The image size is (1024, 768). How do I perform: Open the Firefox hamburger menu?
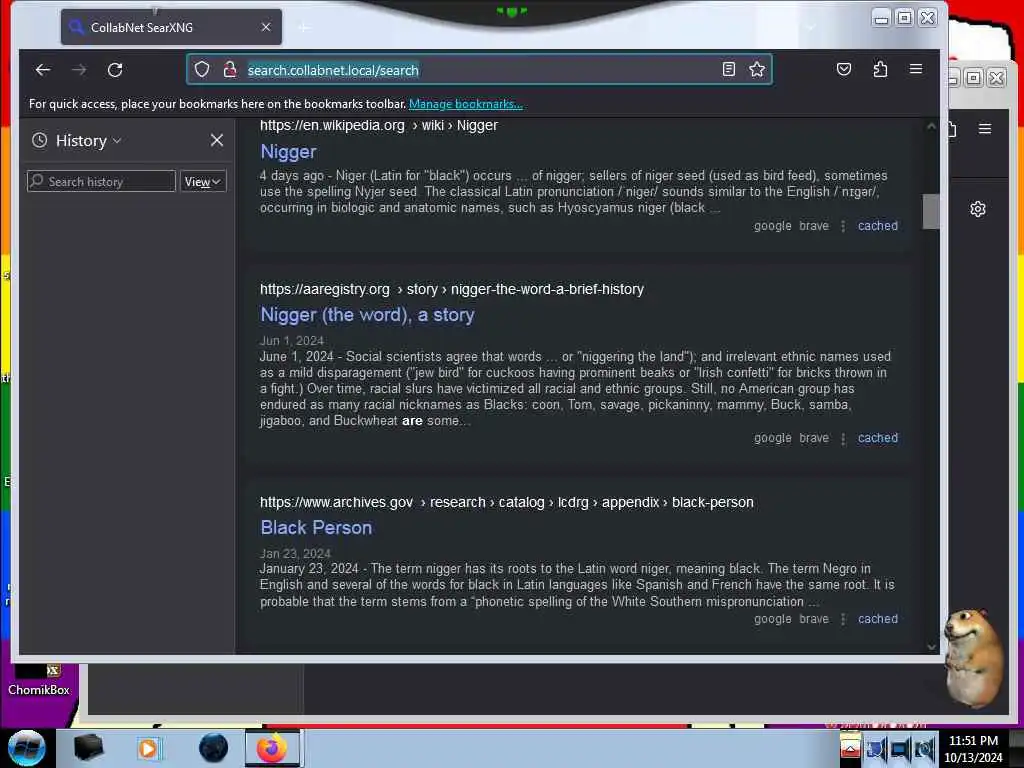pos(916,69)
